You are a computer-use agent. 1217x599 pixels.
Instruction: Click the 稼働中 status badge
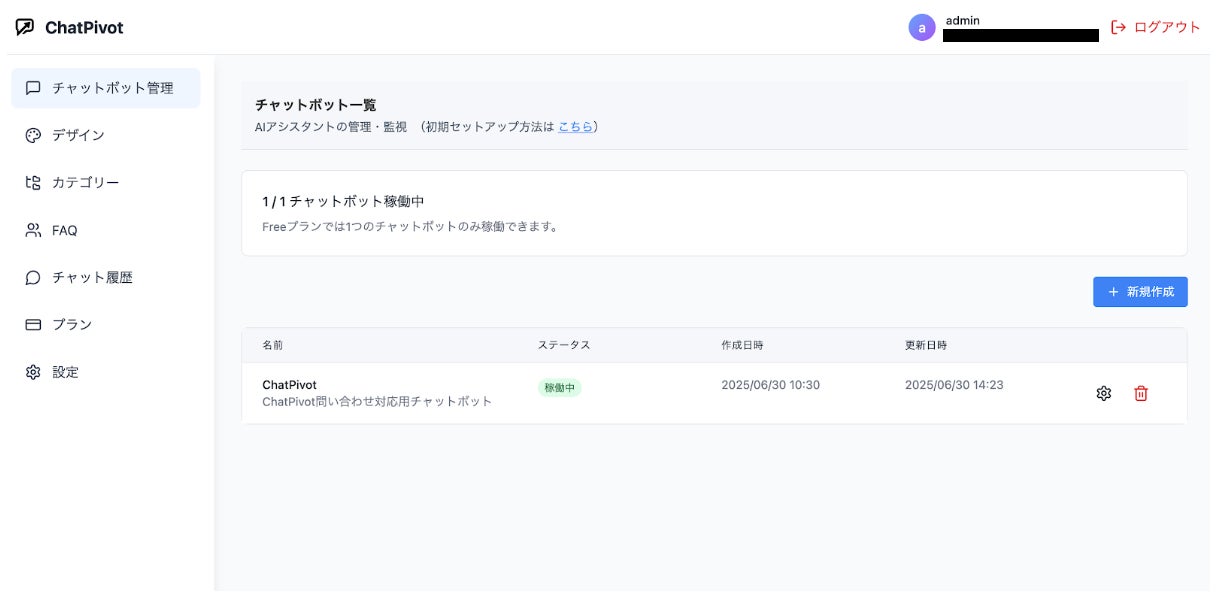coord(559,388)
